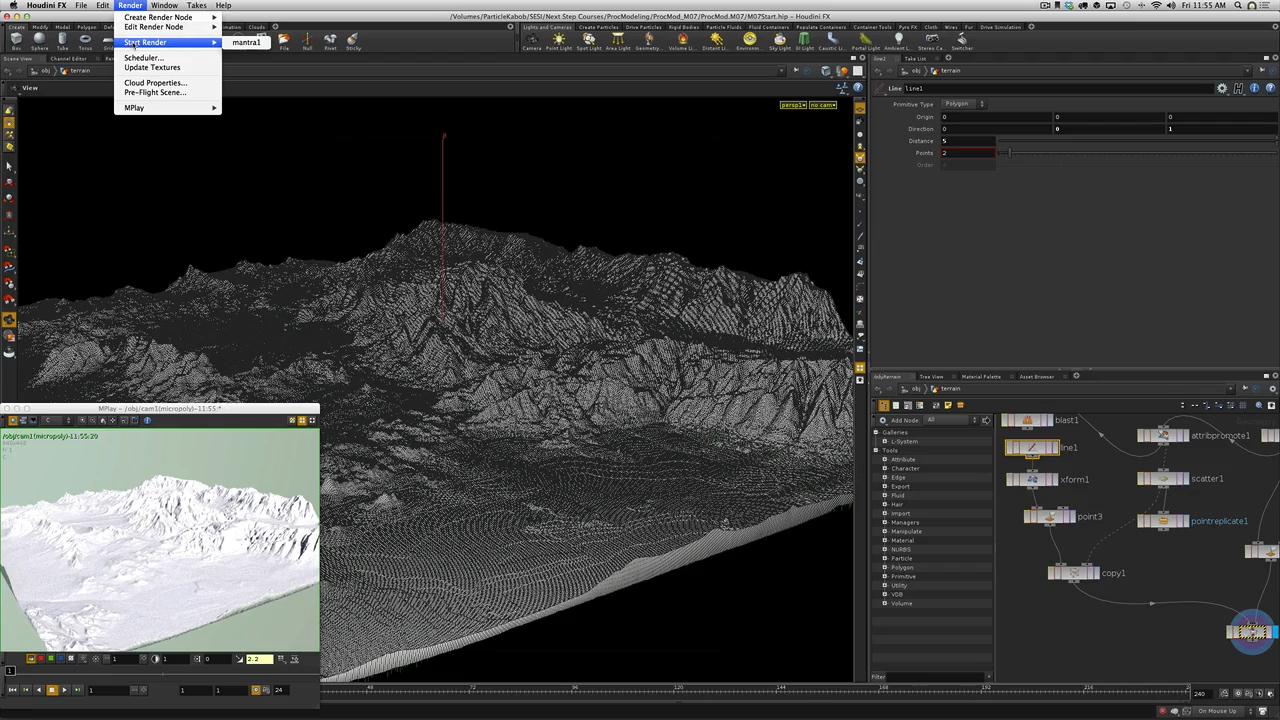1280x720 pixels.
Task: Select the Null shelf tool
Action: (307, 41)
